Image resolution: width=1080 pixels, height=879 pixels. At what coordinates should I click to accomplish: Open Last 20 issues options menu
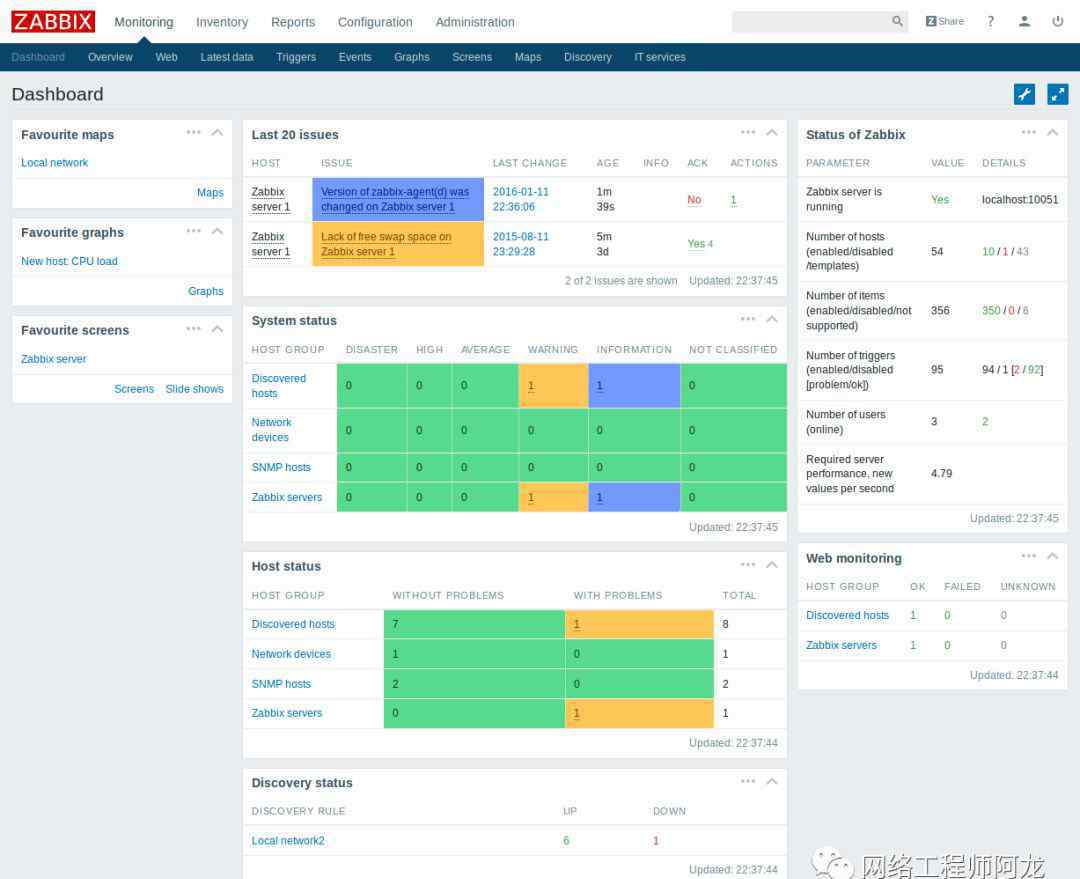tap(748, 132)
